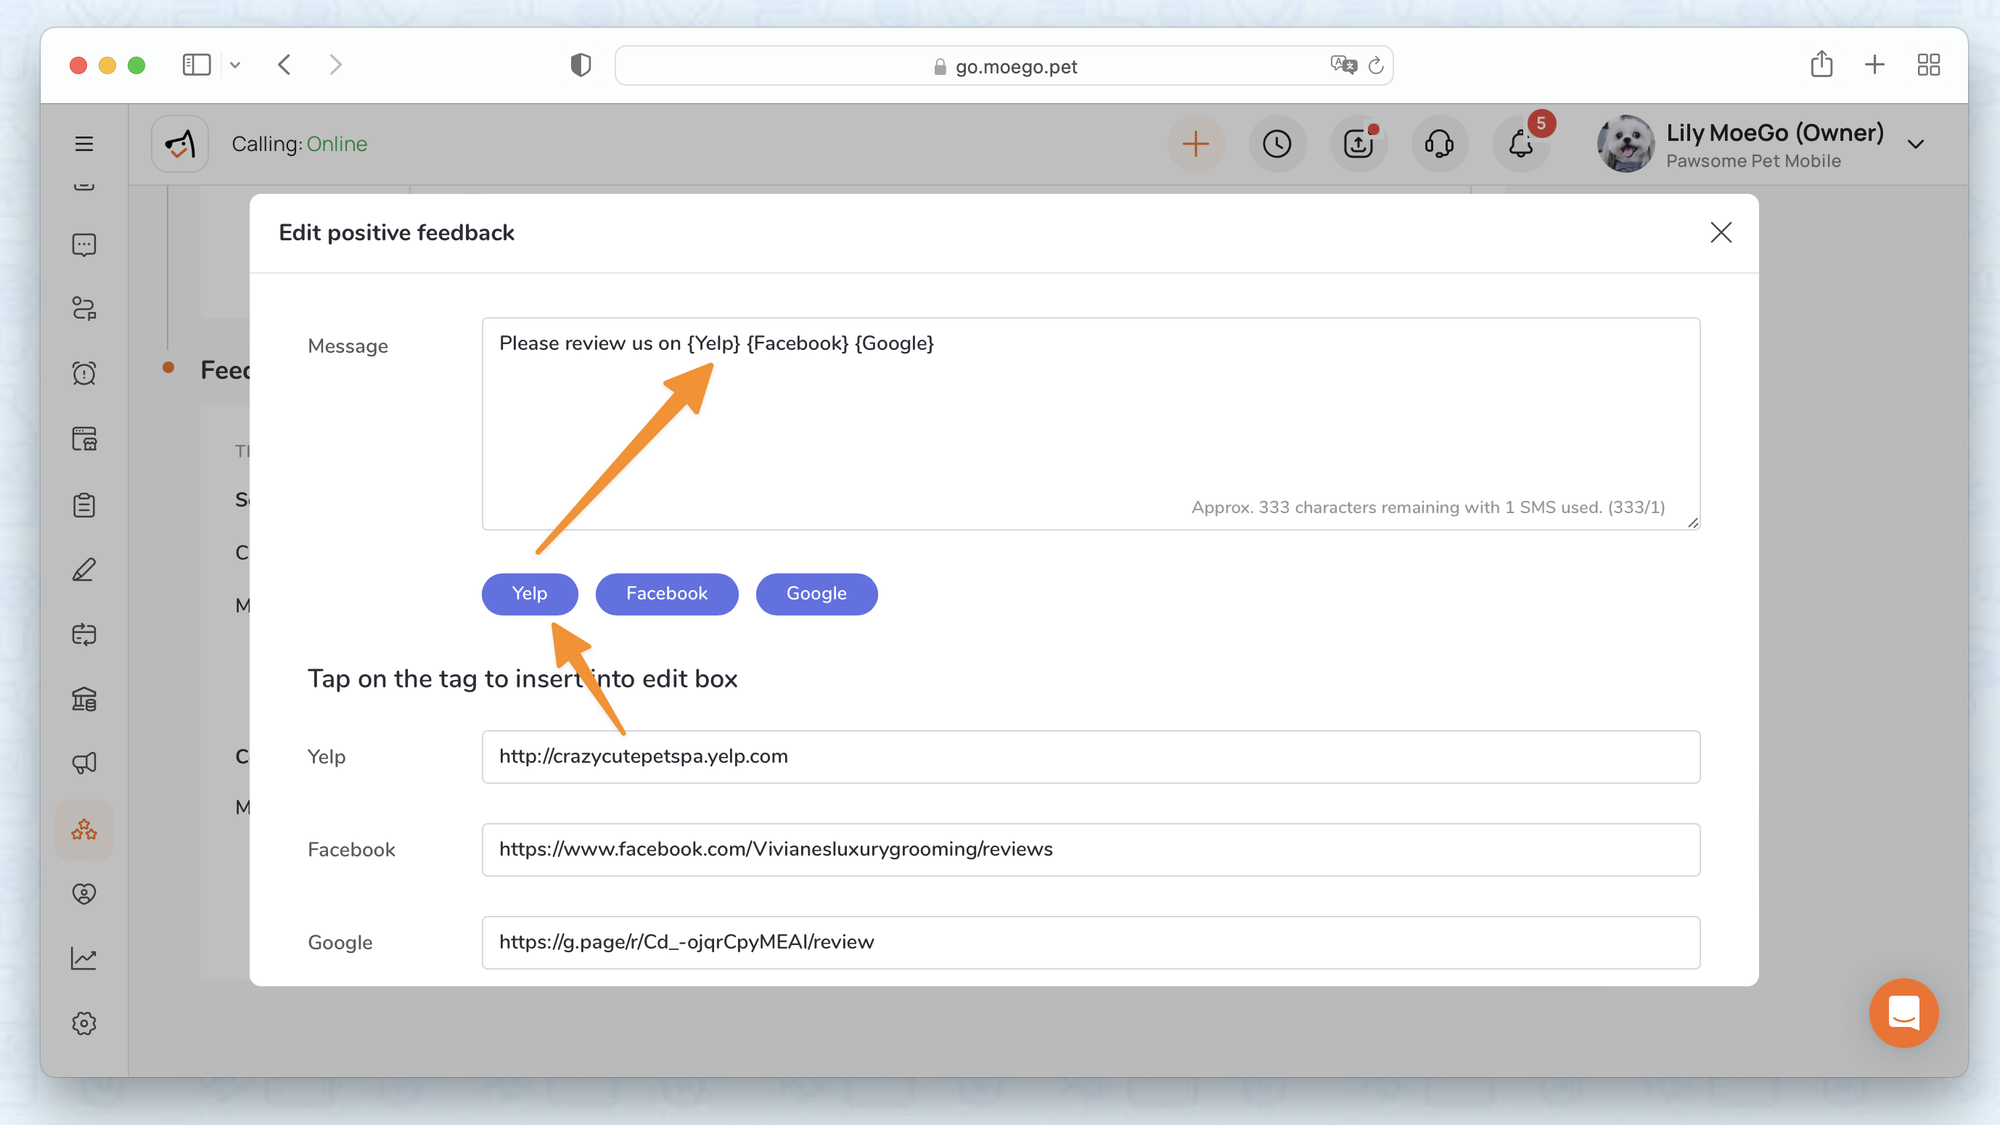Open a new Safari tab
Viewport: 2000px width, 1125px height.
[1874, 65]
